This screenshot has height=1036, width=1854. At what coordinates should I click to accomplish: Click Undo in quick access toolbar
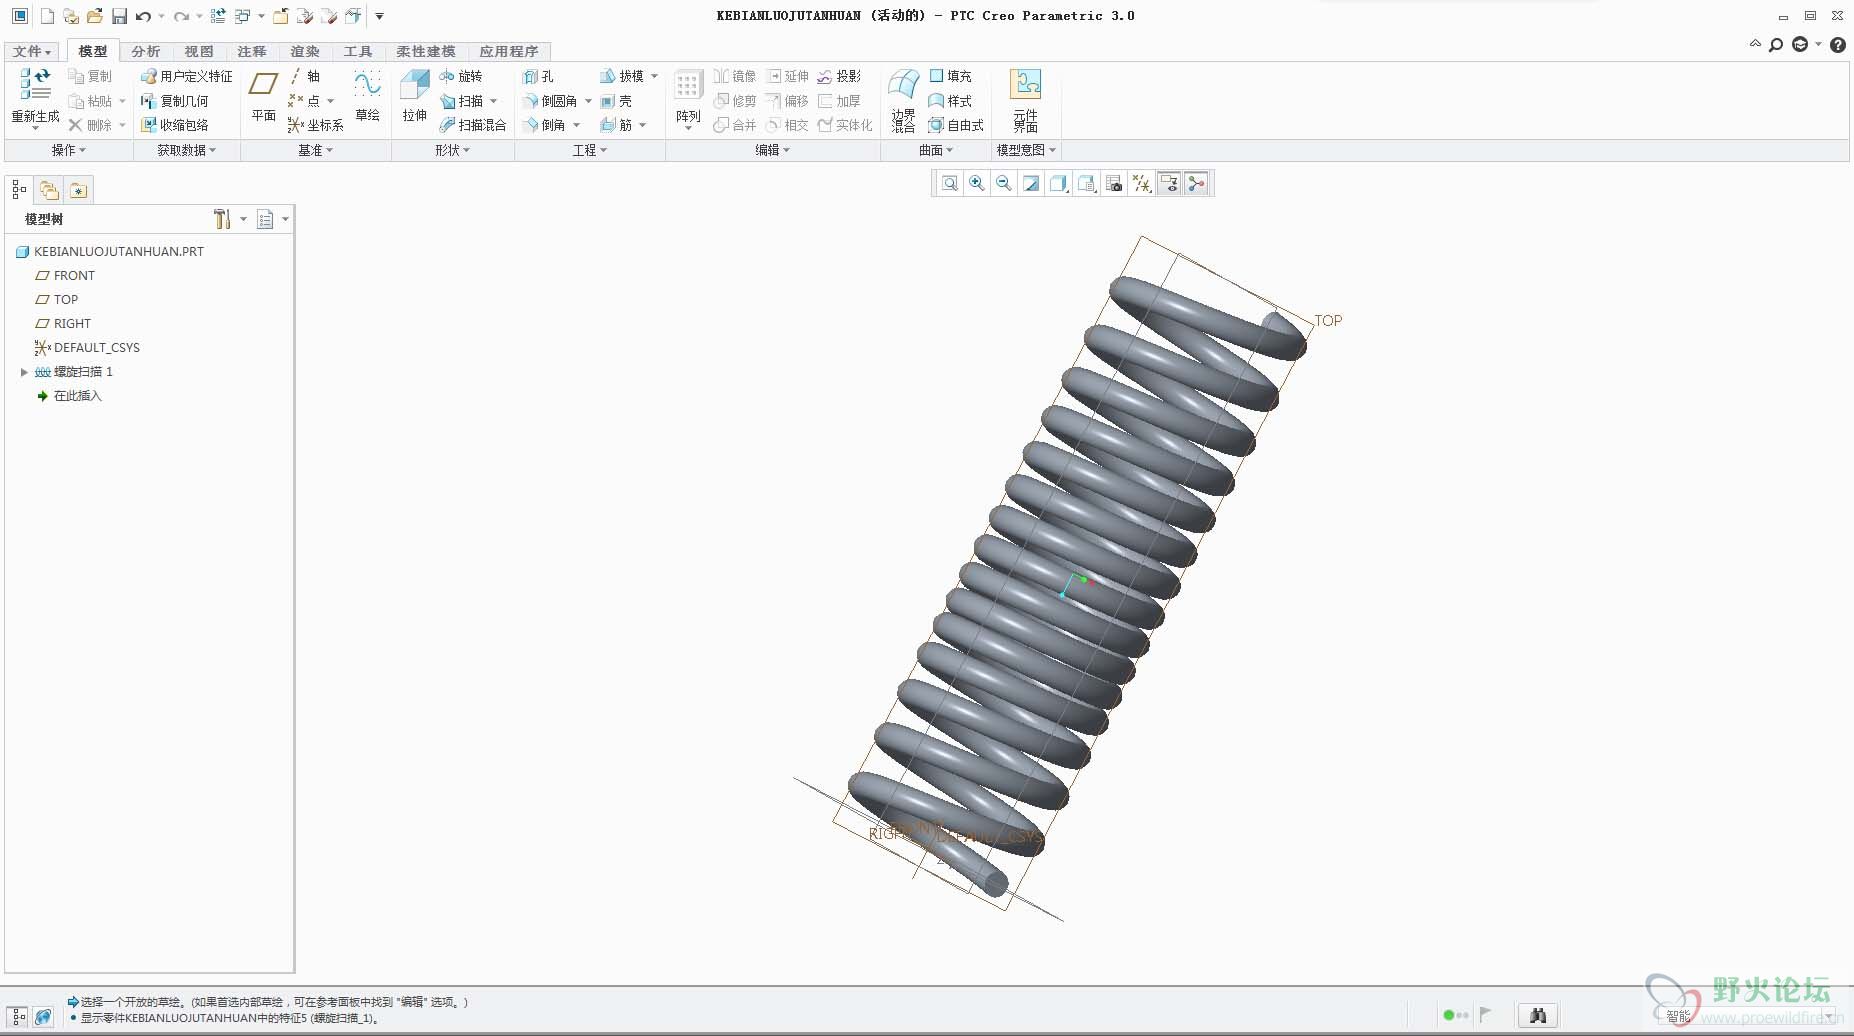(x=143, y=16)
